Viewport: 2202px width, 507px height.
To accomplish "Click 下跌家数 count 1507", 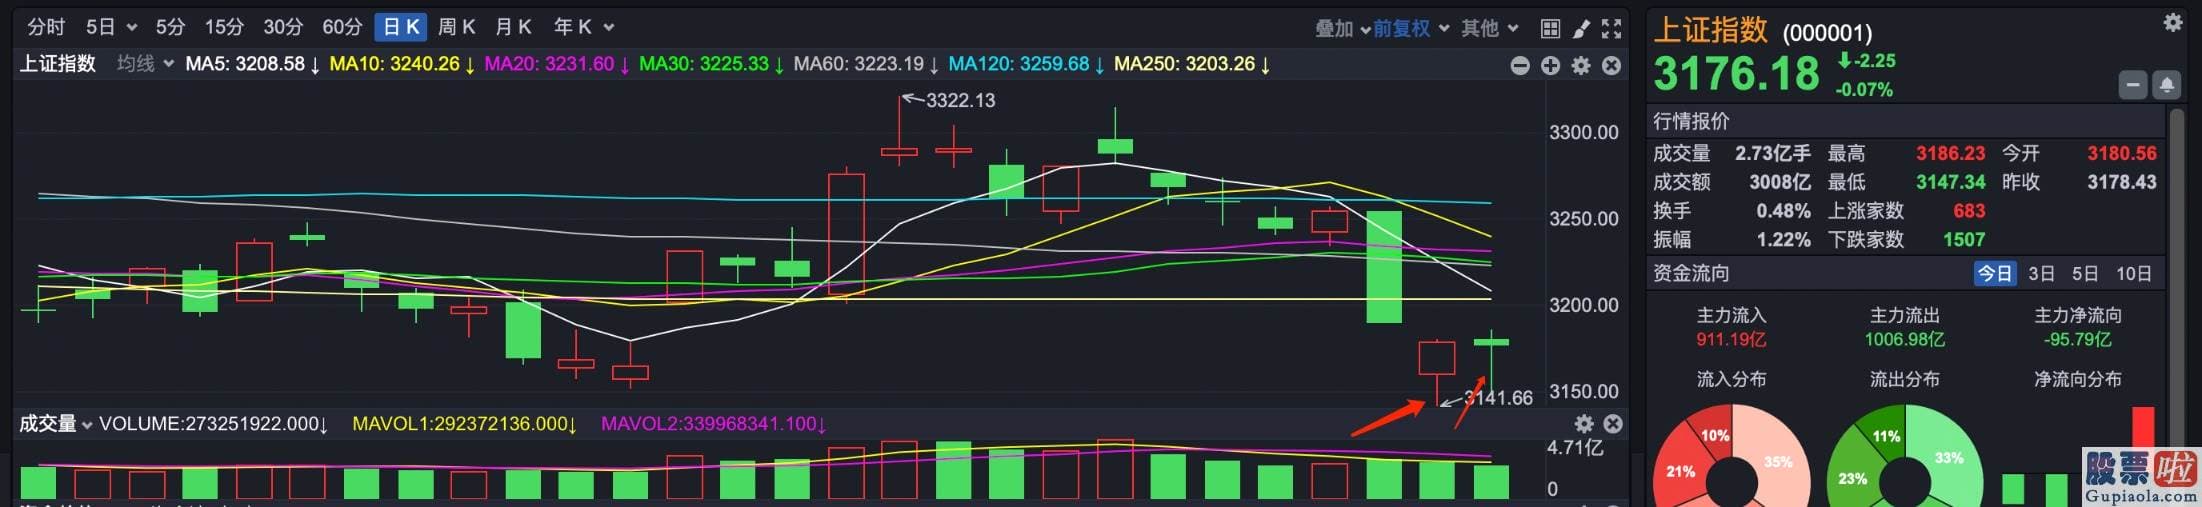I will point(1964,240).
